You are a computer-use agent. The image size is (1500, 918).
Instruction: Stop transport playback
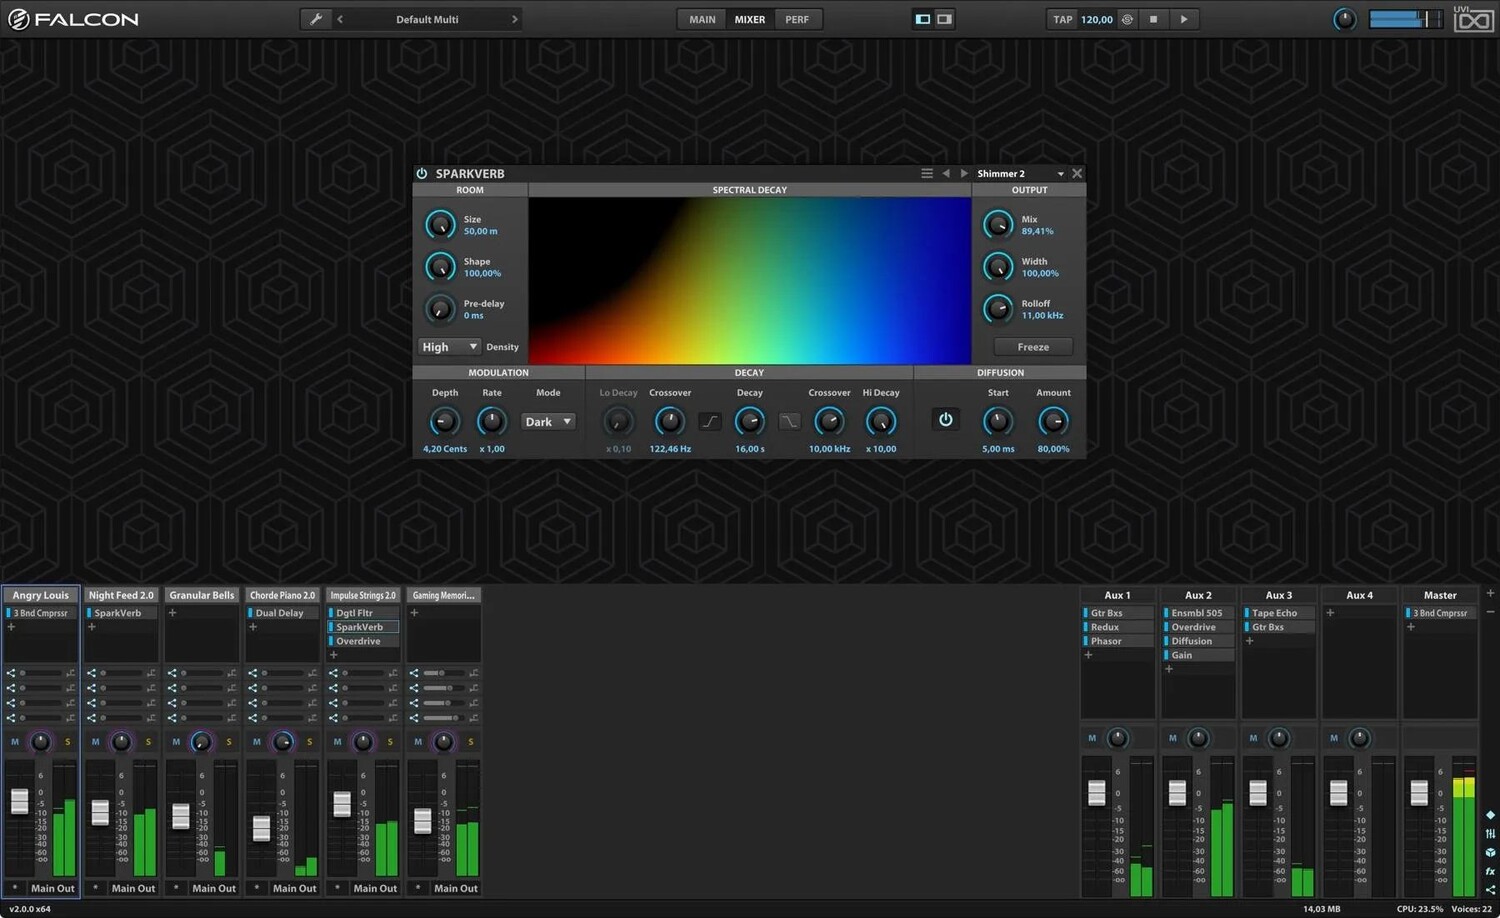tap(1153, 19)
